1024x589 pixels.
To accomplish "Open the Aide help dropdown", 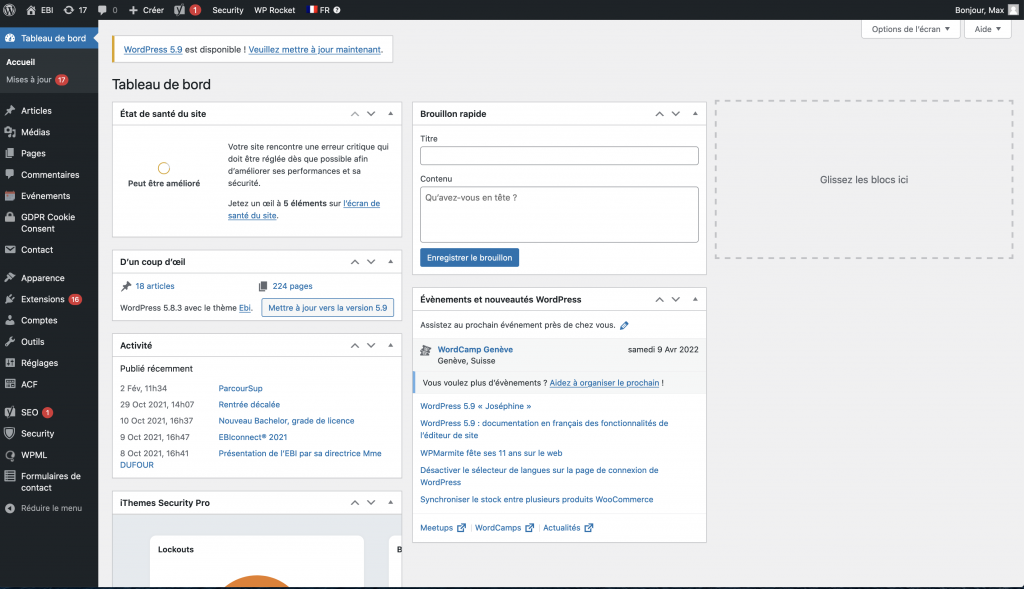I will 987,29.
